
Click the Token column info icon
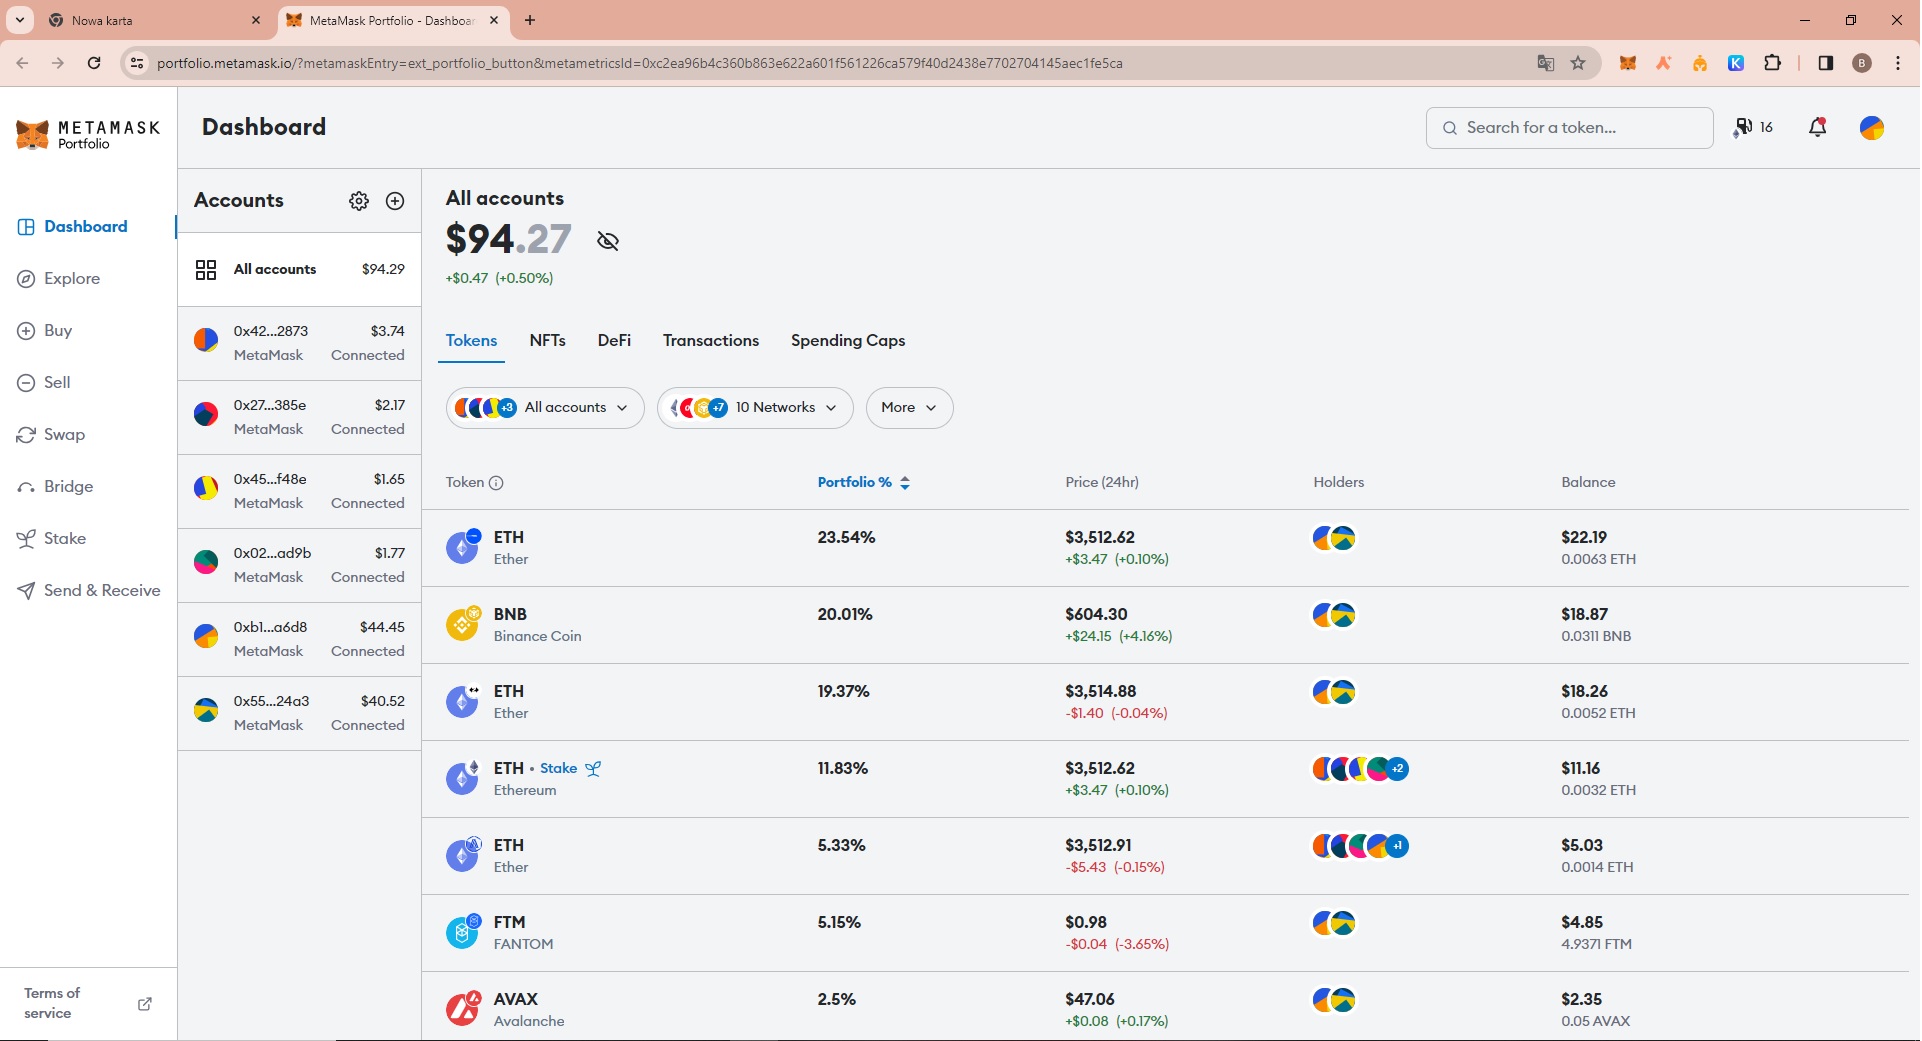(496, 483)
